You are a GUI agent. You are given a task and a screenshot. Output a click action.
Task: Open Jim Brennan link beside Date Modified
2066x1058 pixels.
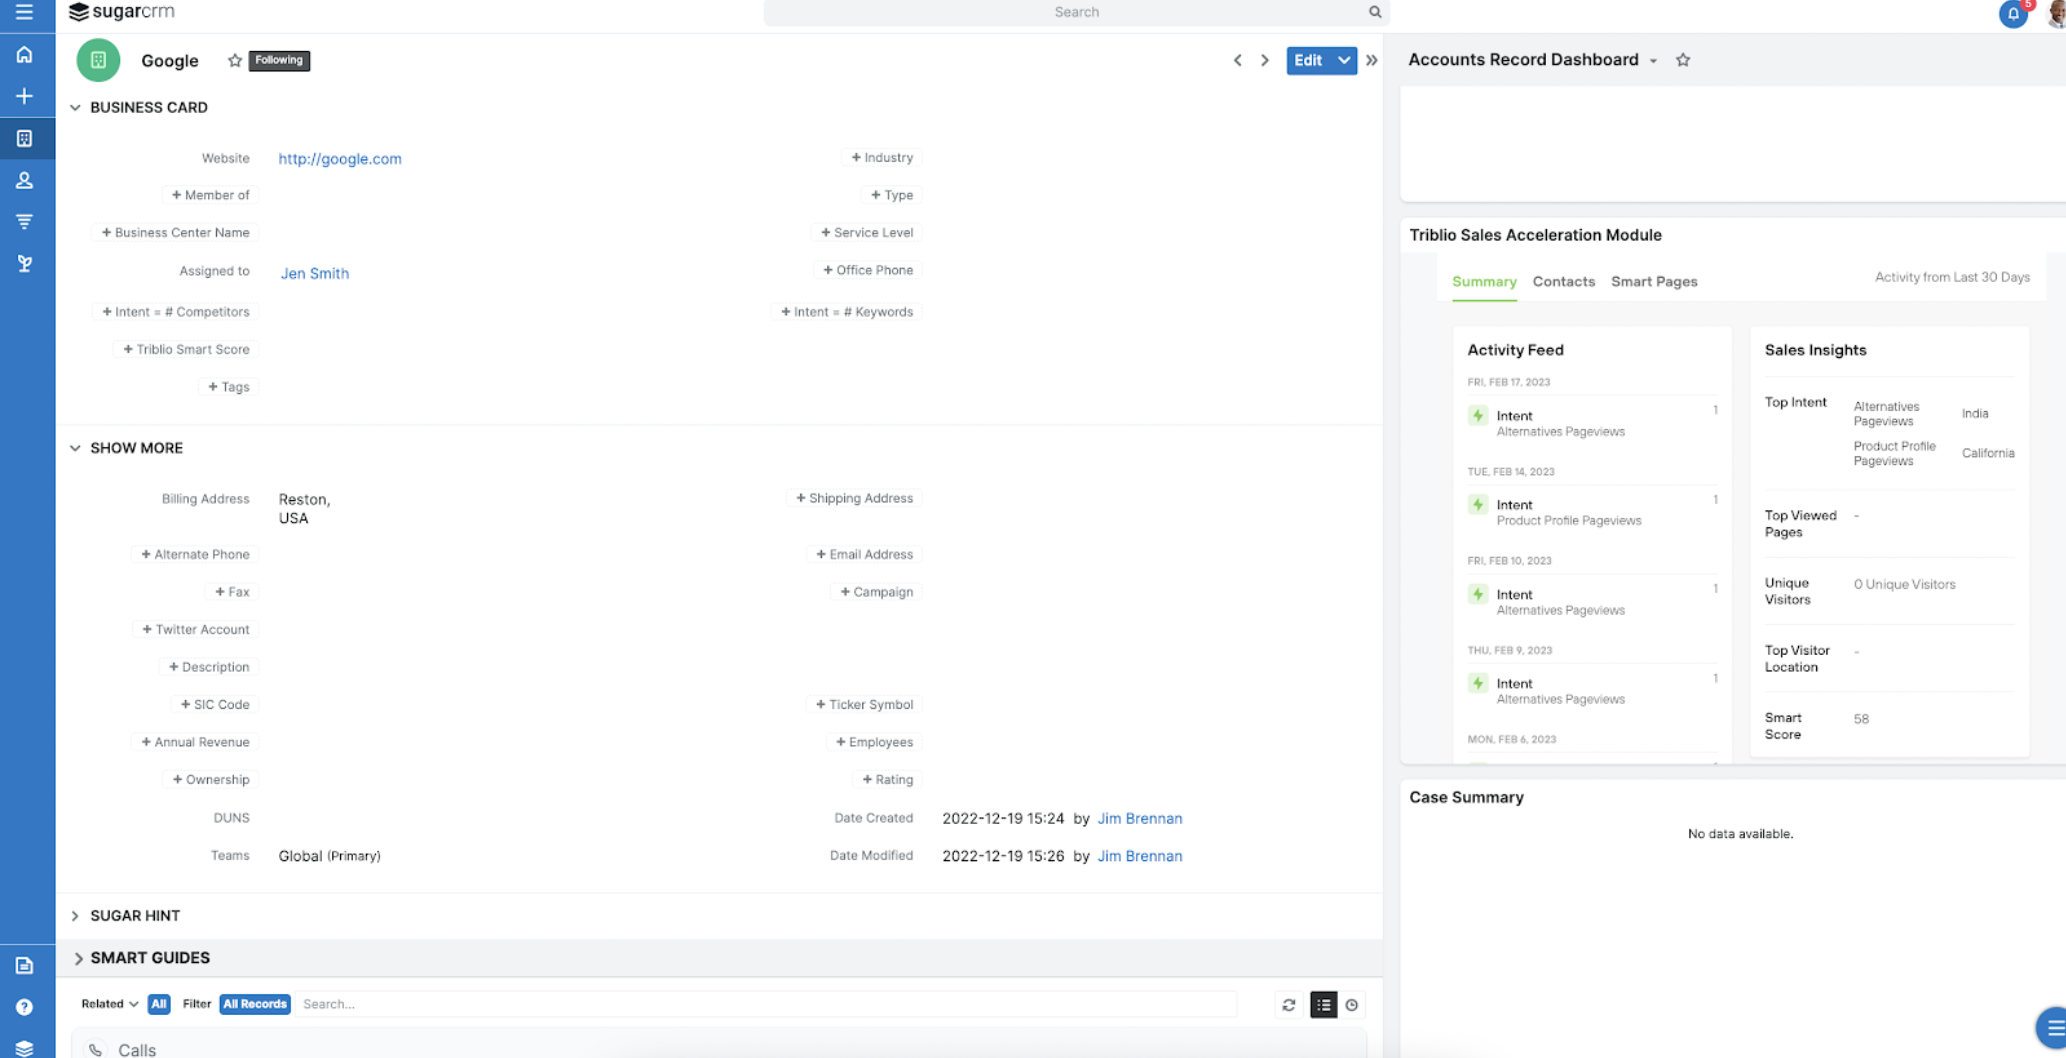coord(1139,856)
